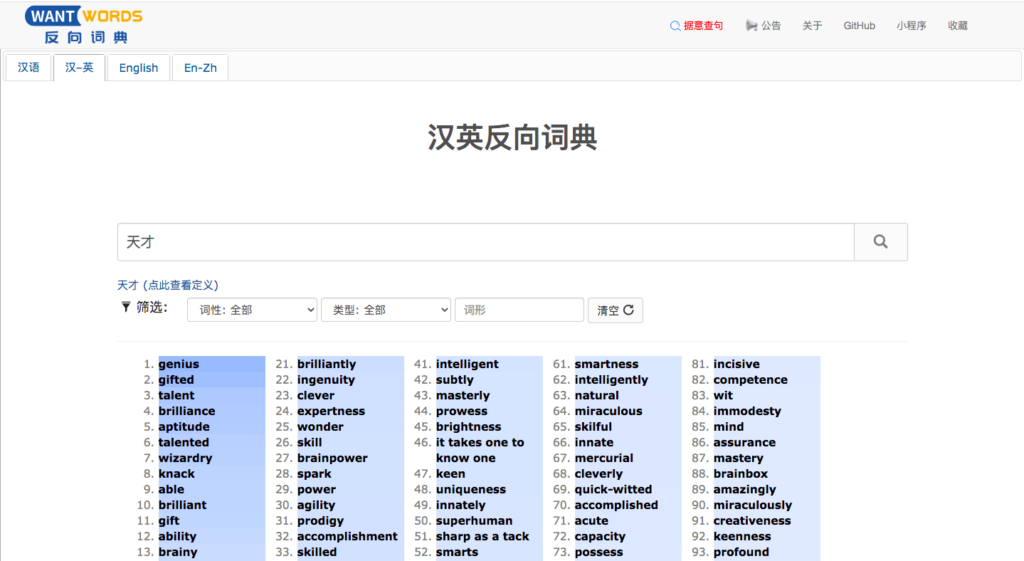Click the result word expertness
The height and width of the screenshot is (561, 1024).
click(x=330, y=411)
